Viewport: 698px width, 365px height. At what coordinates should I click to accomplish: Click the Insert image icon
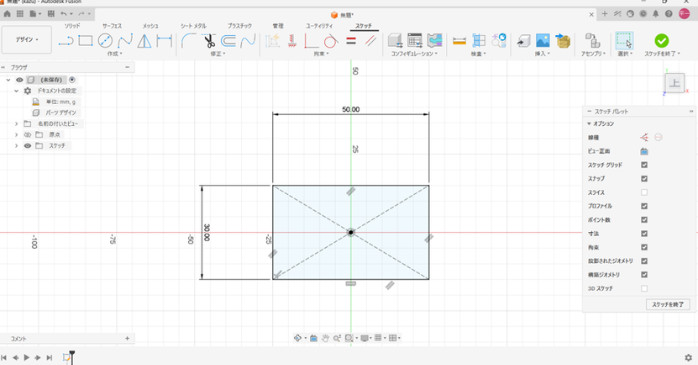pos(543,41)
